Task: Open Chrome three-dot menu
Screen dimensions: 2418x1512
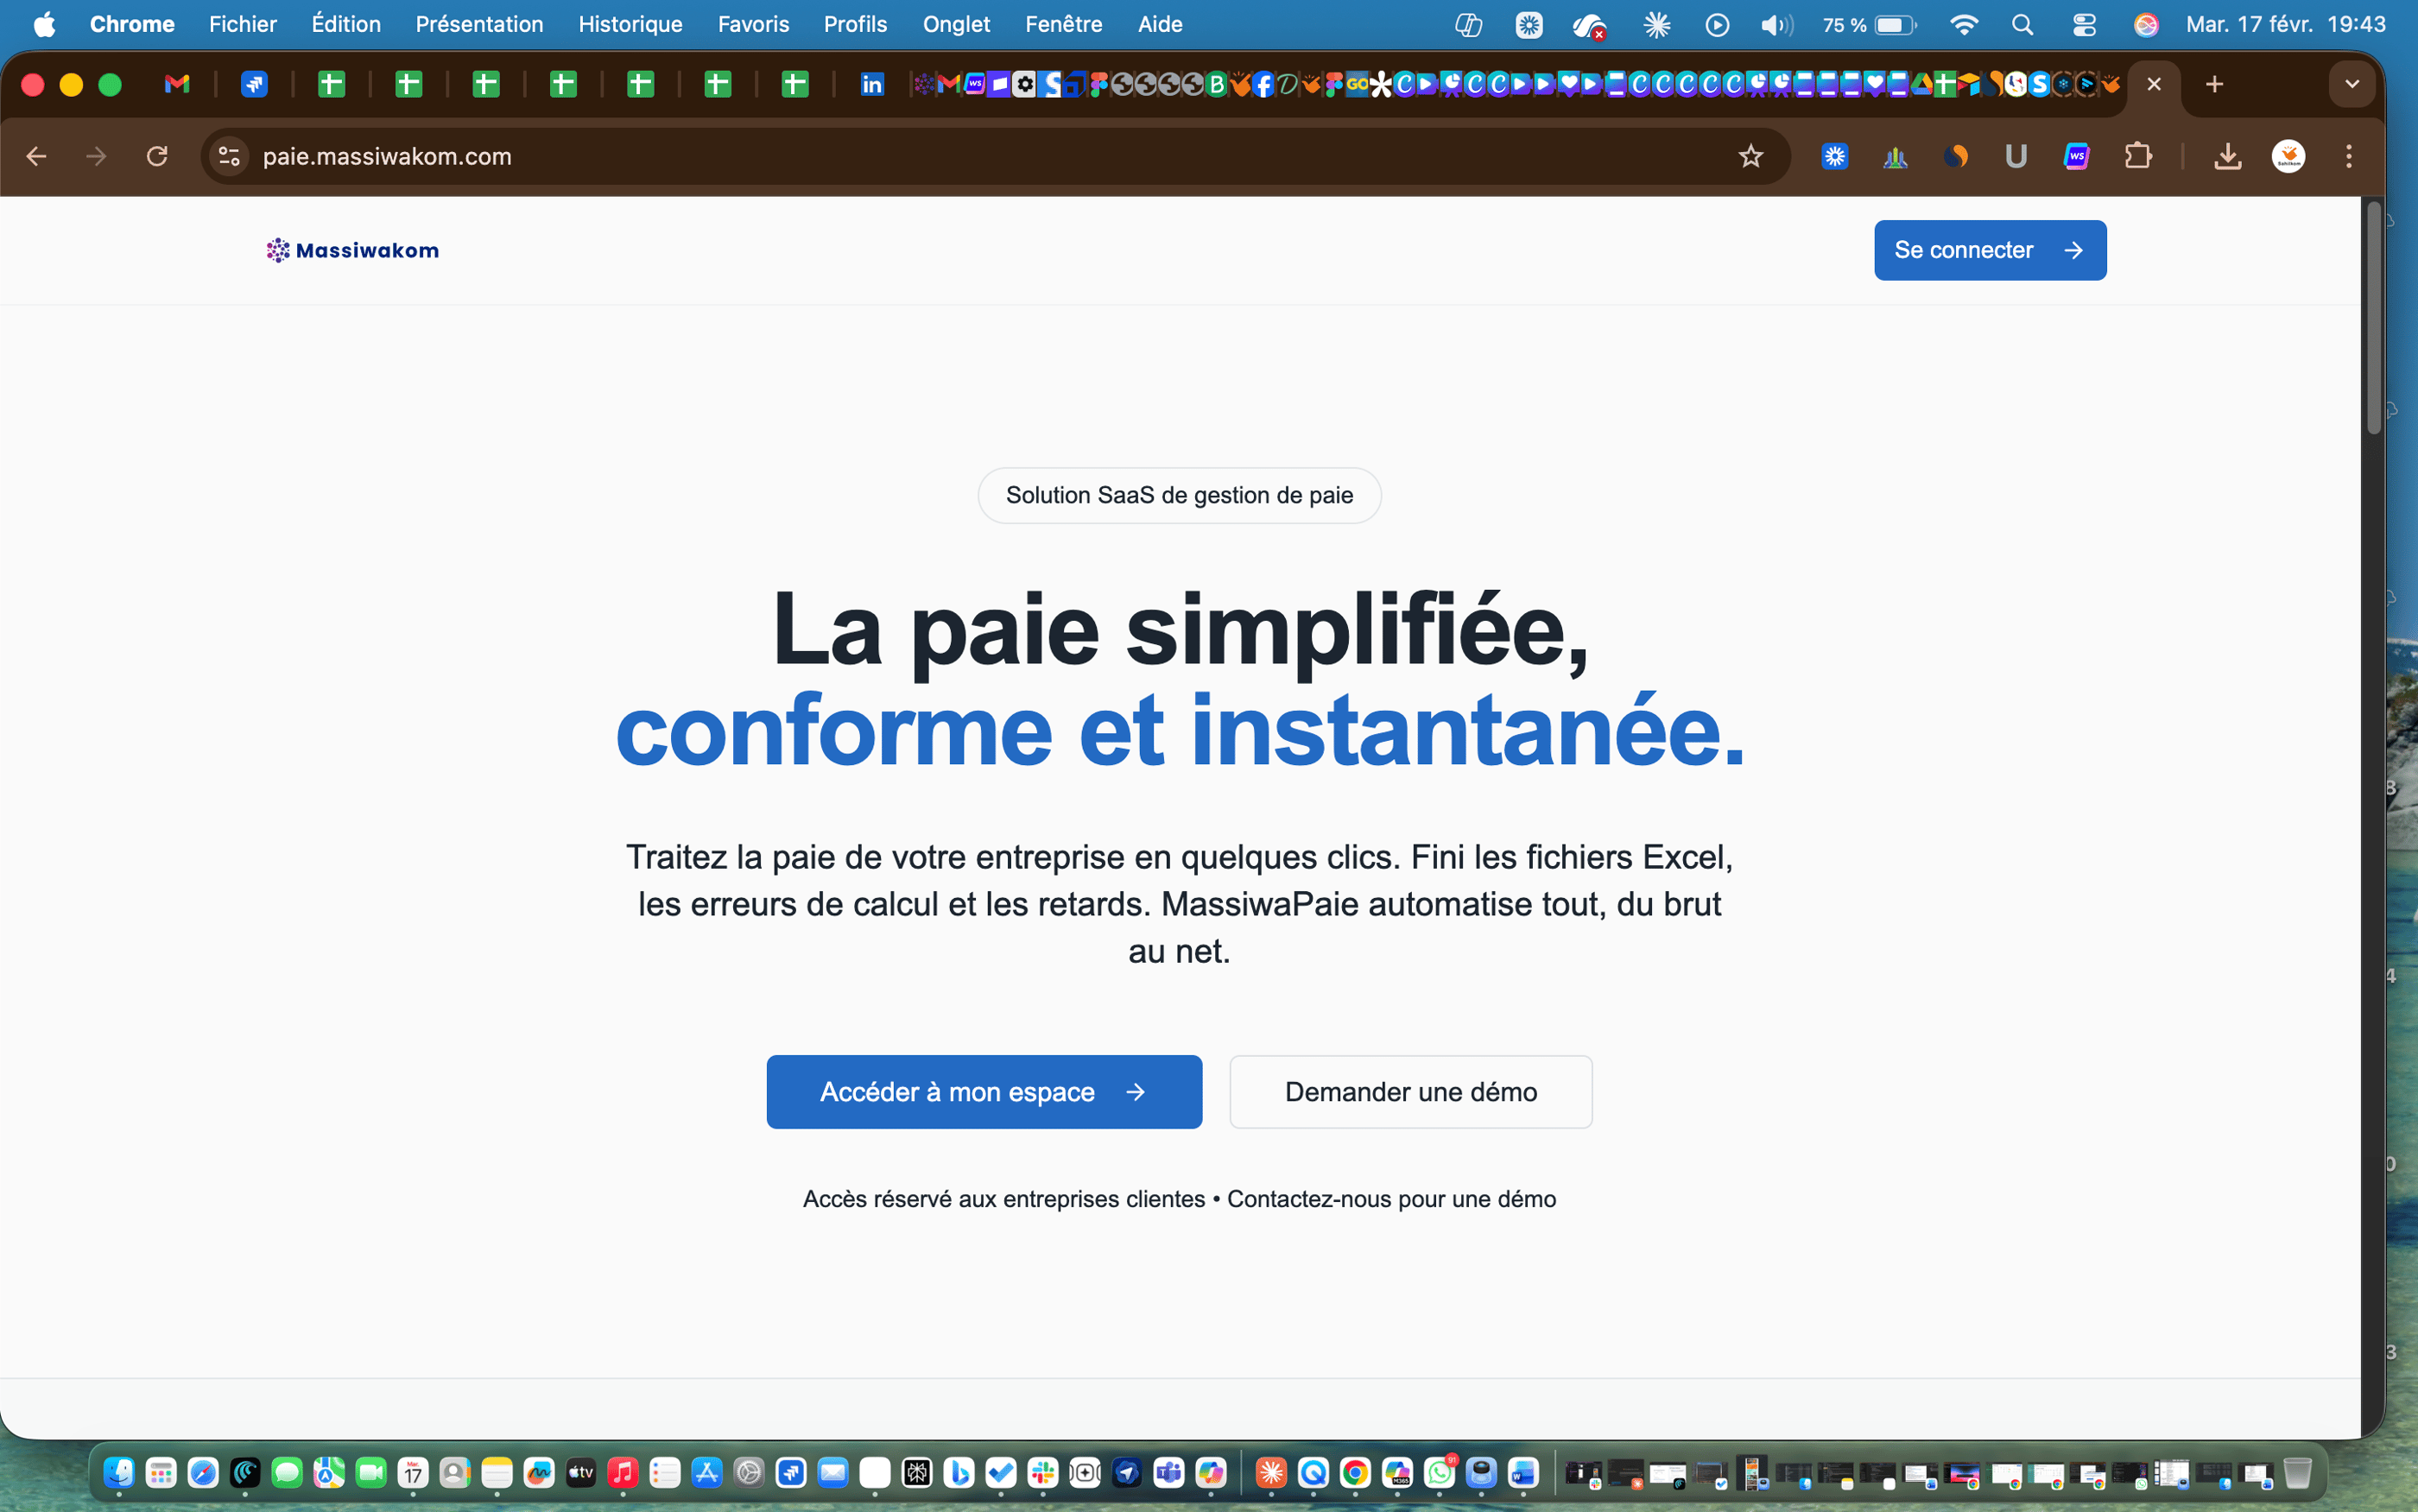Action: [x=2349, y=156]
